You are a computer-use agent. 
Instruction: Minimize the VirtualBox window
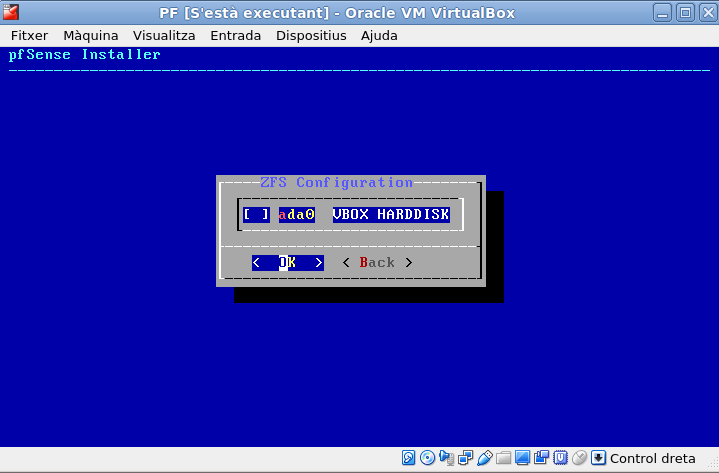click(662, 13)
